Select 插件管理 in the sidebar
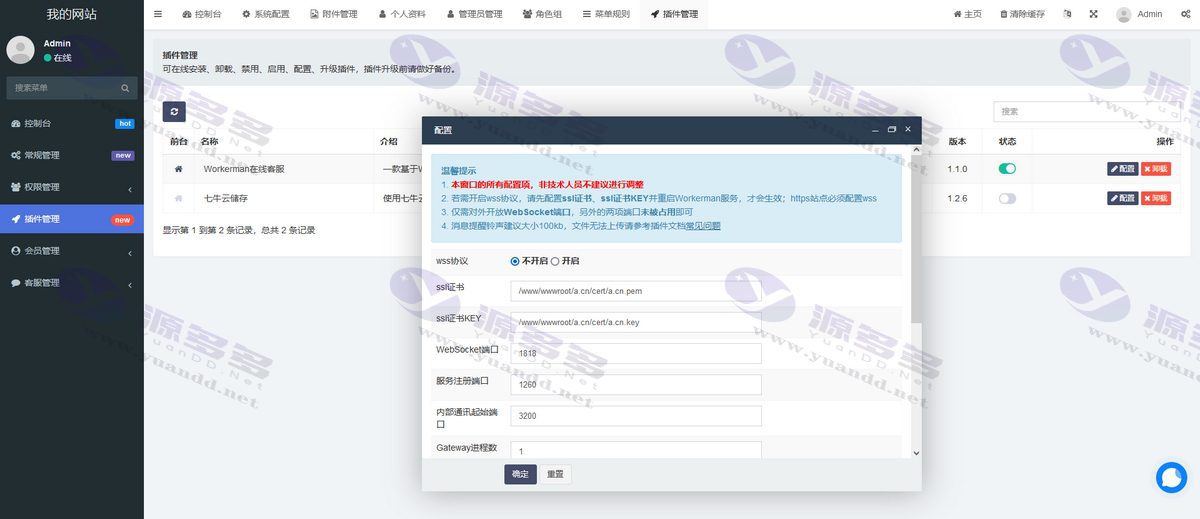Viewport: 1200px width, 519px height. (x=72, y=219)
